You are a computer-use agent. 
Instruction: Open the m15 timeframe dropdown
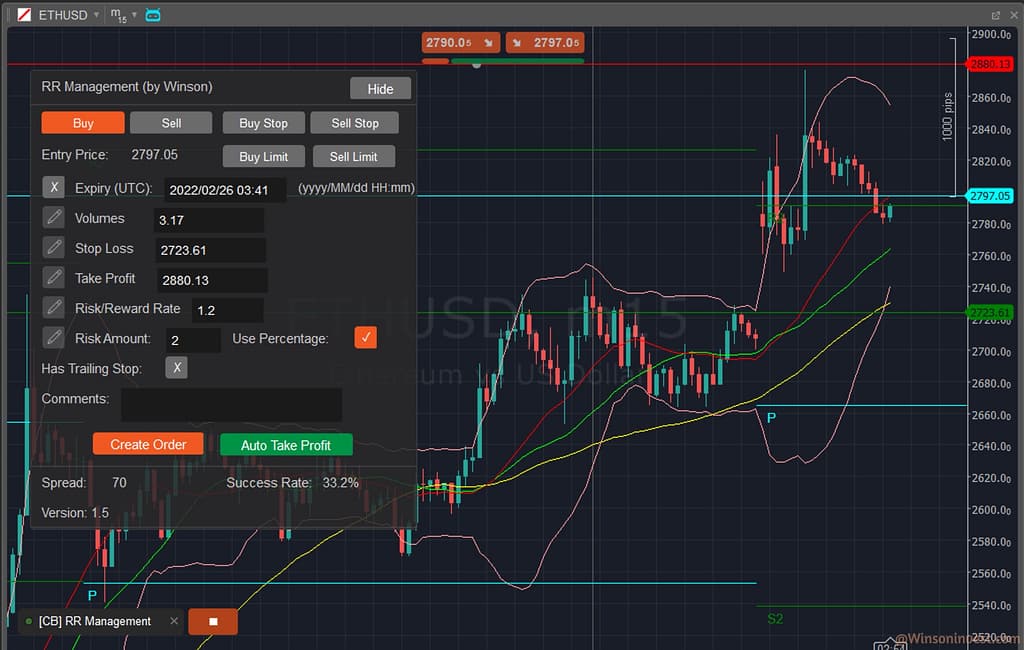pos(119,15)
